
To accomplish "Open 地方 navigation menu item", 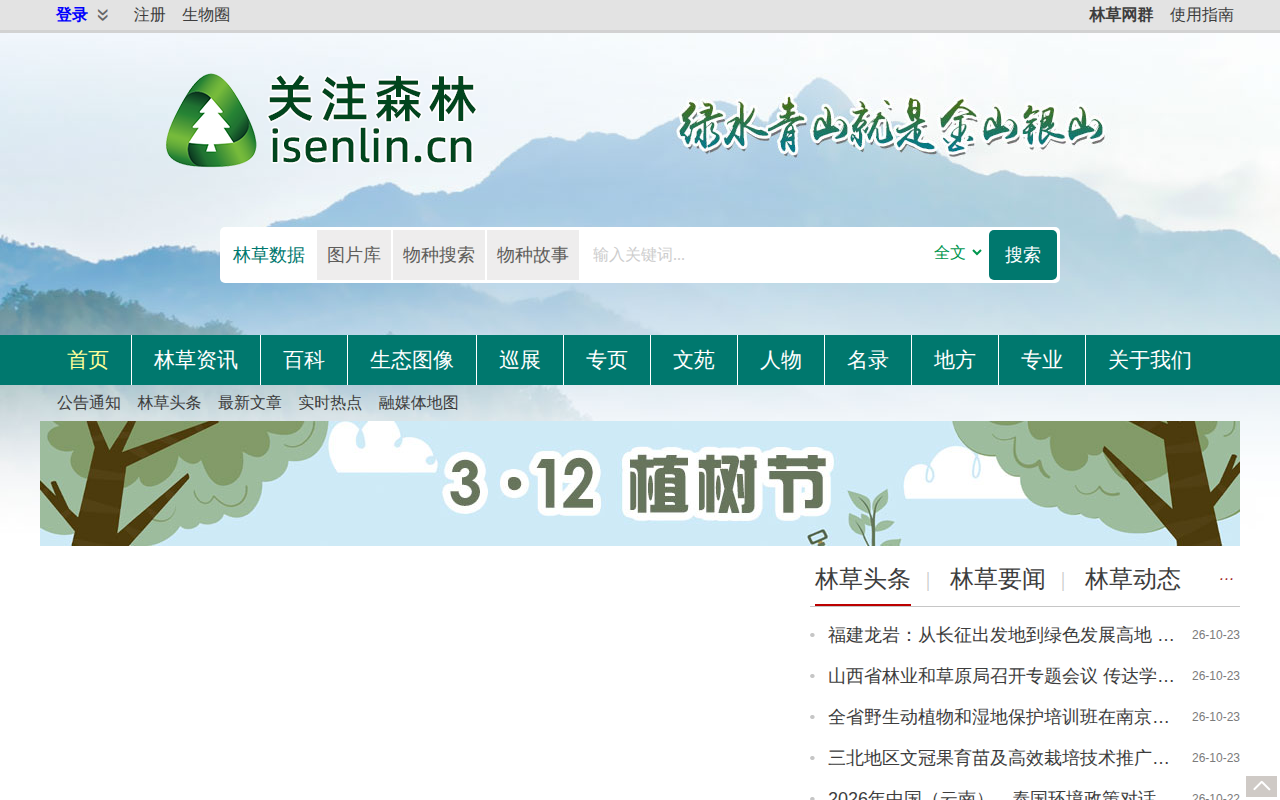I will tap(955, 360).
